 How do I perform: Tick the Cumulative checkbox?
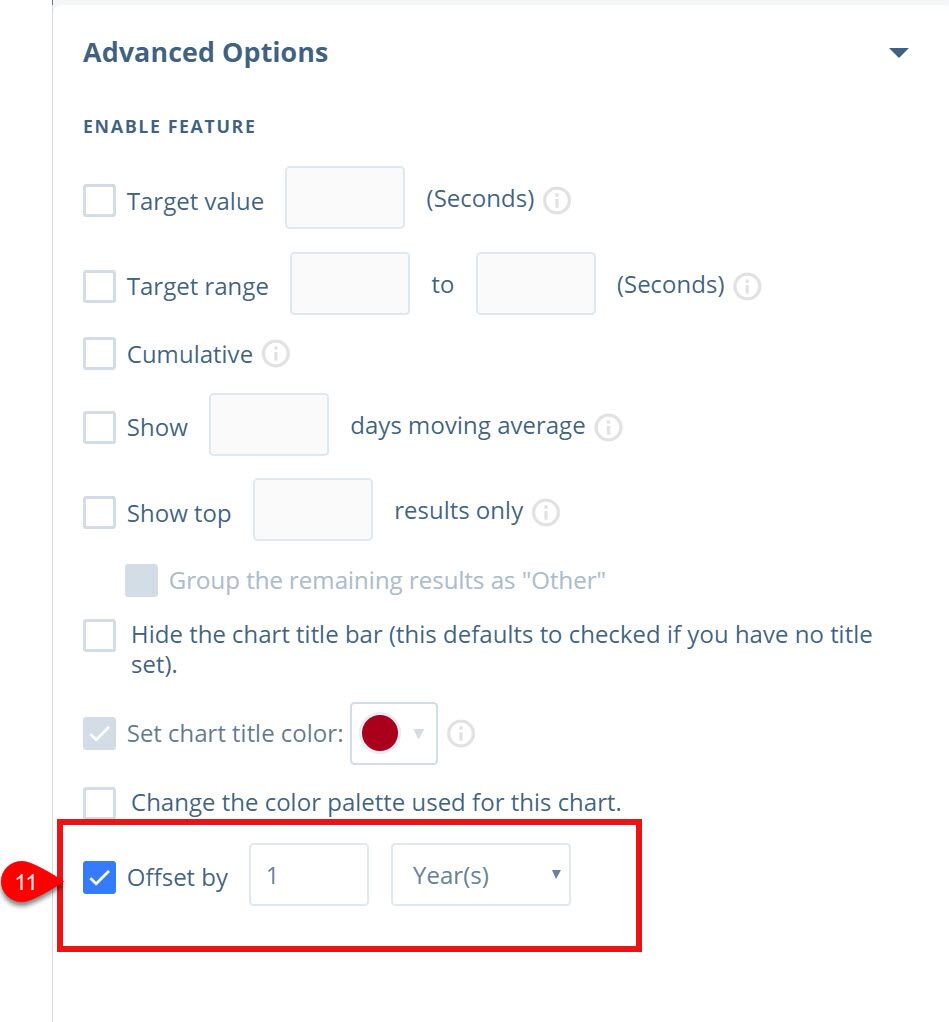pos(99,354)
